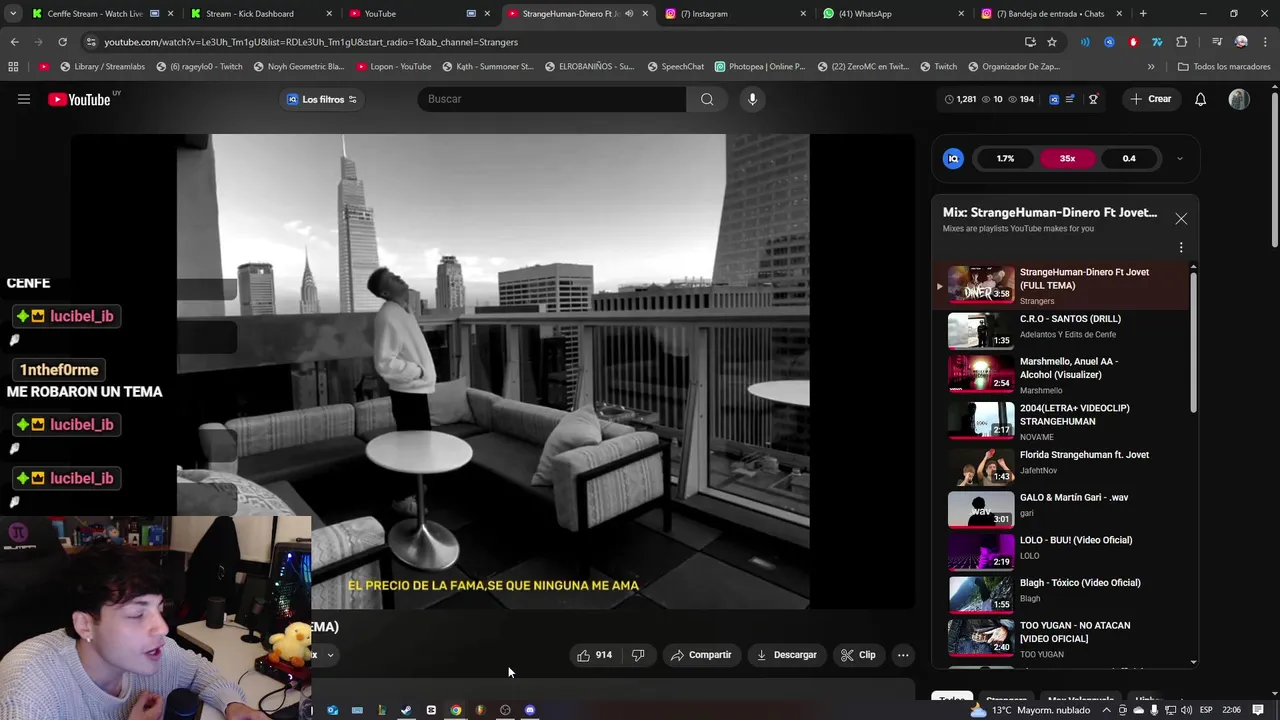Screen dimensions: 1280x720
Task: Expand the vidIQ score bar chevron
Action: (x=1179, y=158)
